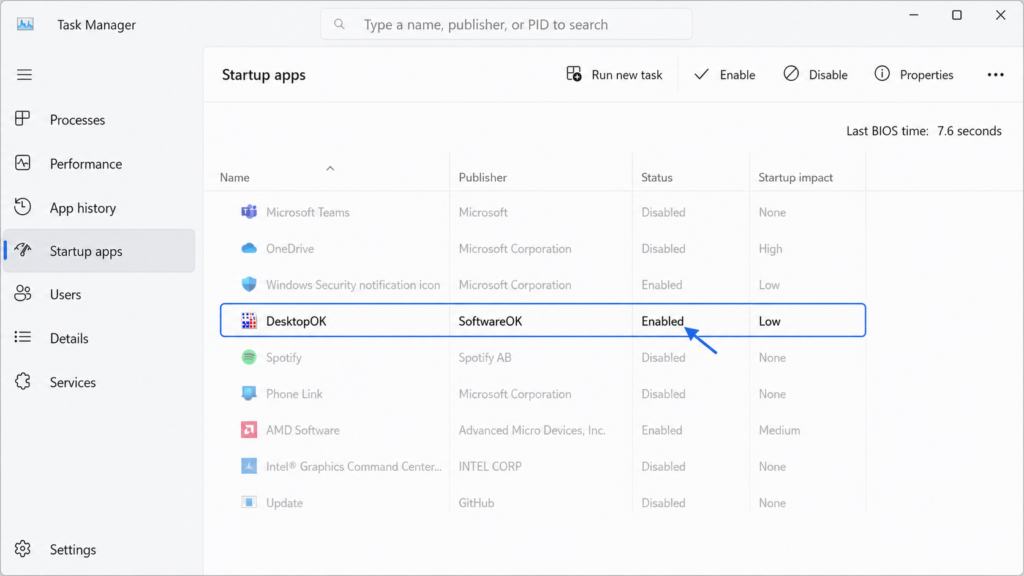The width and height of the screenshot is (1024, 576).
Task: Click the Phone Link app icon
Action: point(249,393)
